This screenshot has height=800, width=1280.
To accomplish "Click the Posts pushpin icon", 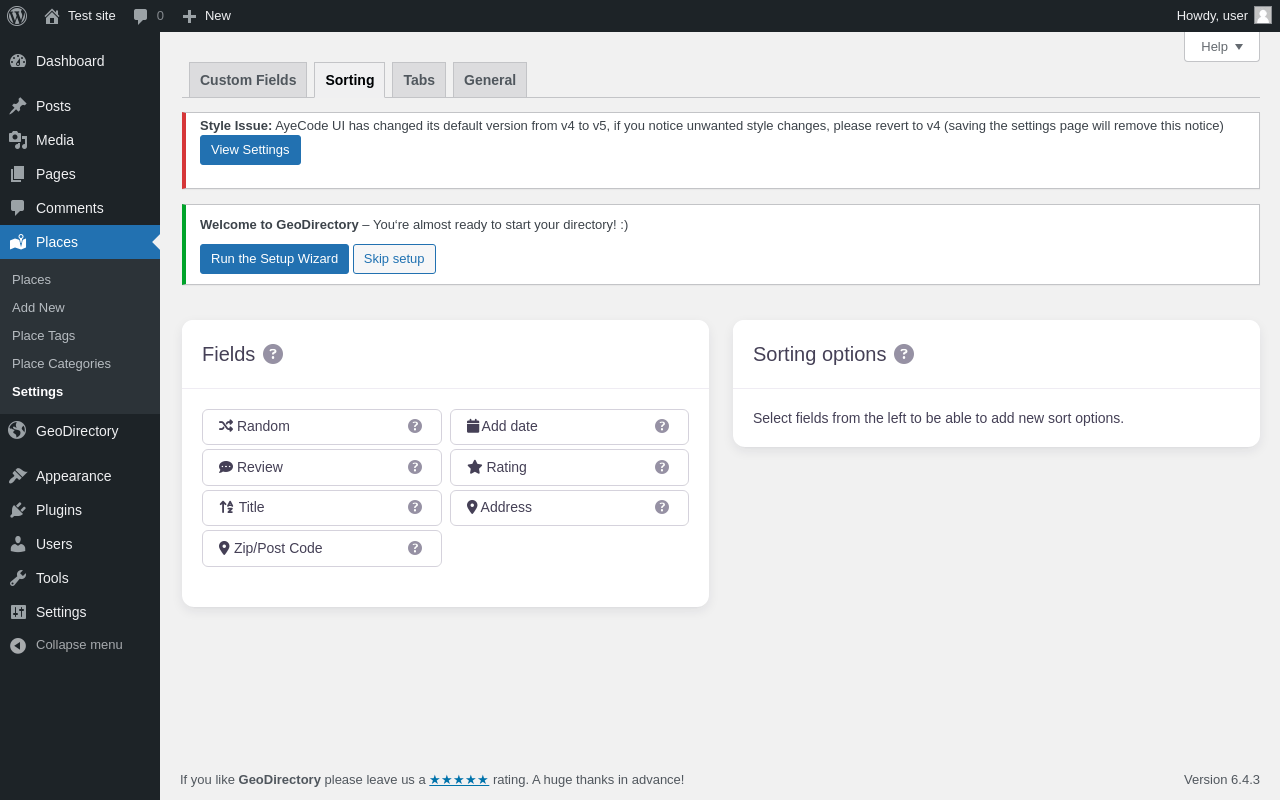I will 18,106.
